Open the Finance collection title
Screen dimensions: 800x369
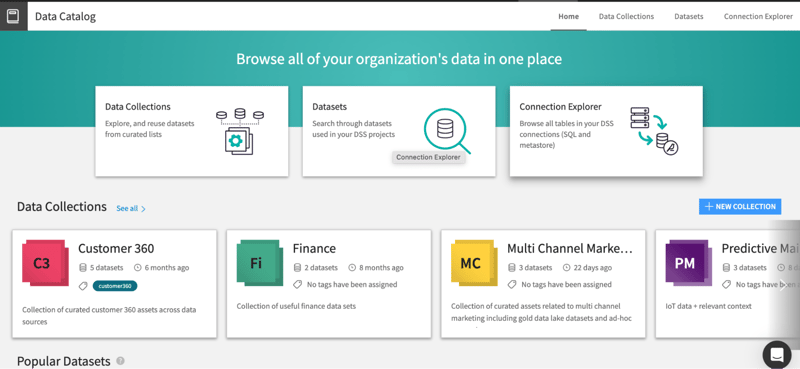coord(314,249)
